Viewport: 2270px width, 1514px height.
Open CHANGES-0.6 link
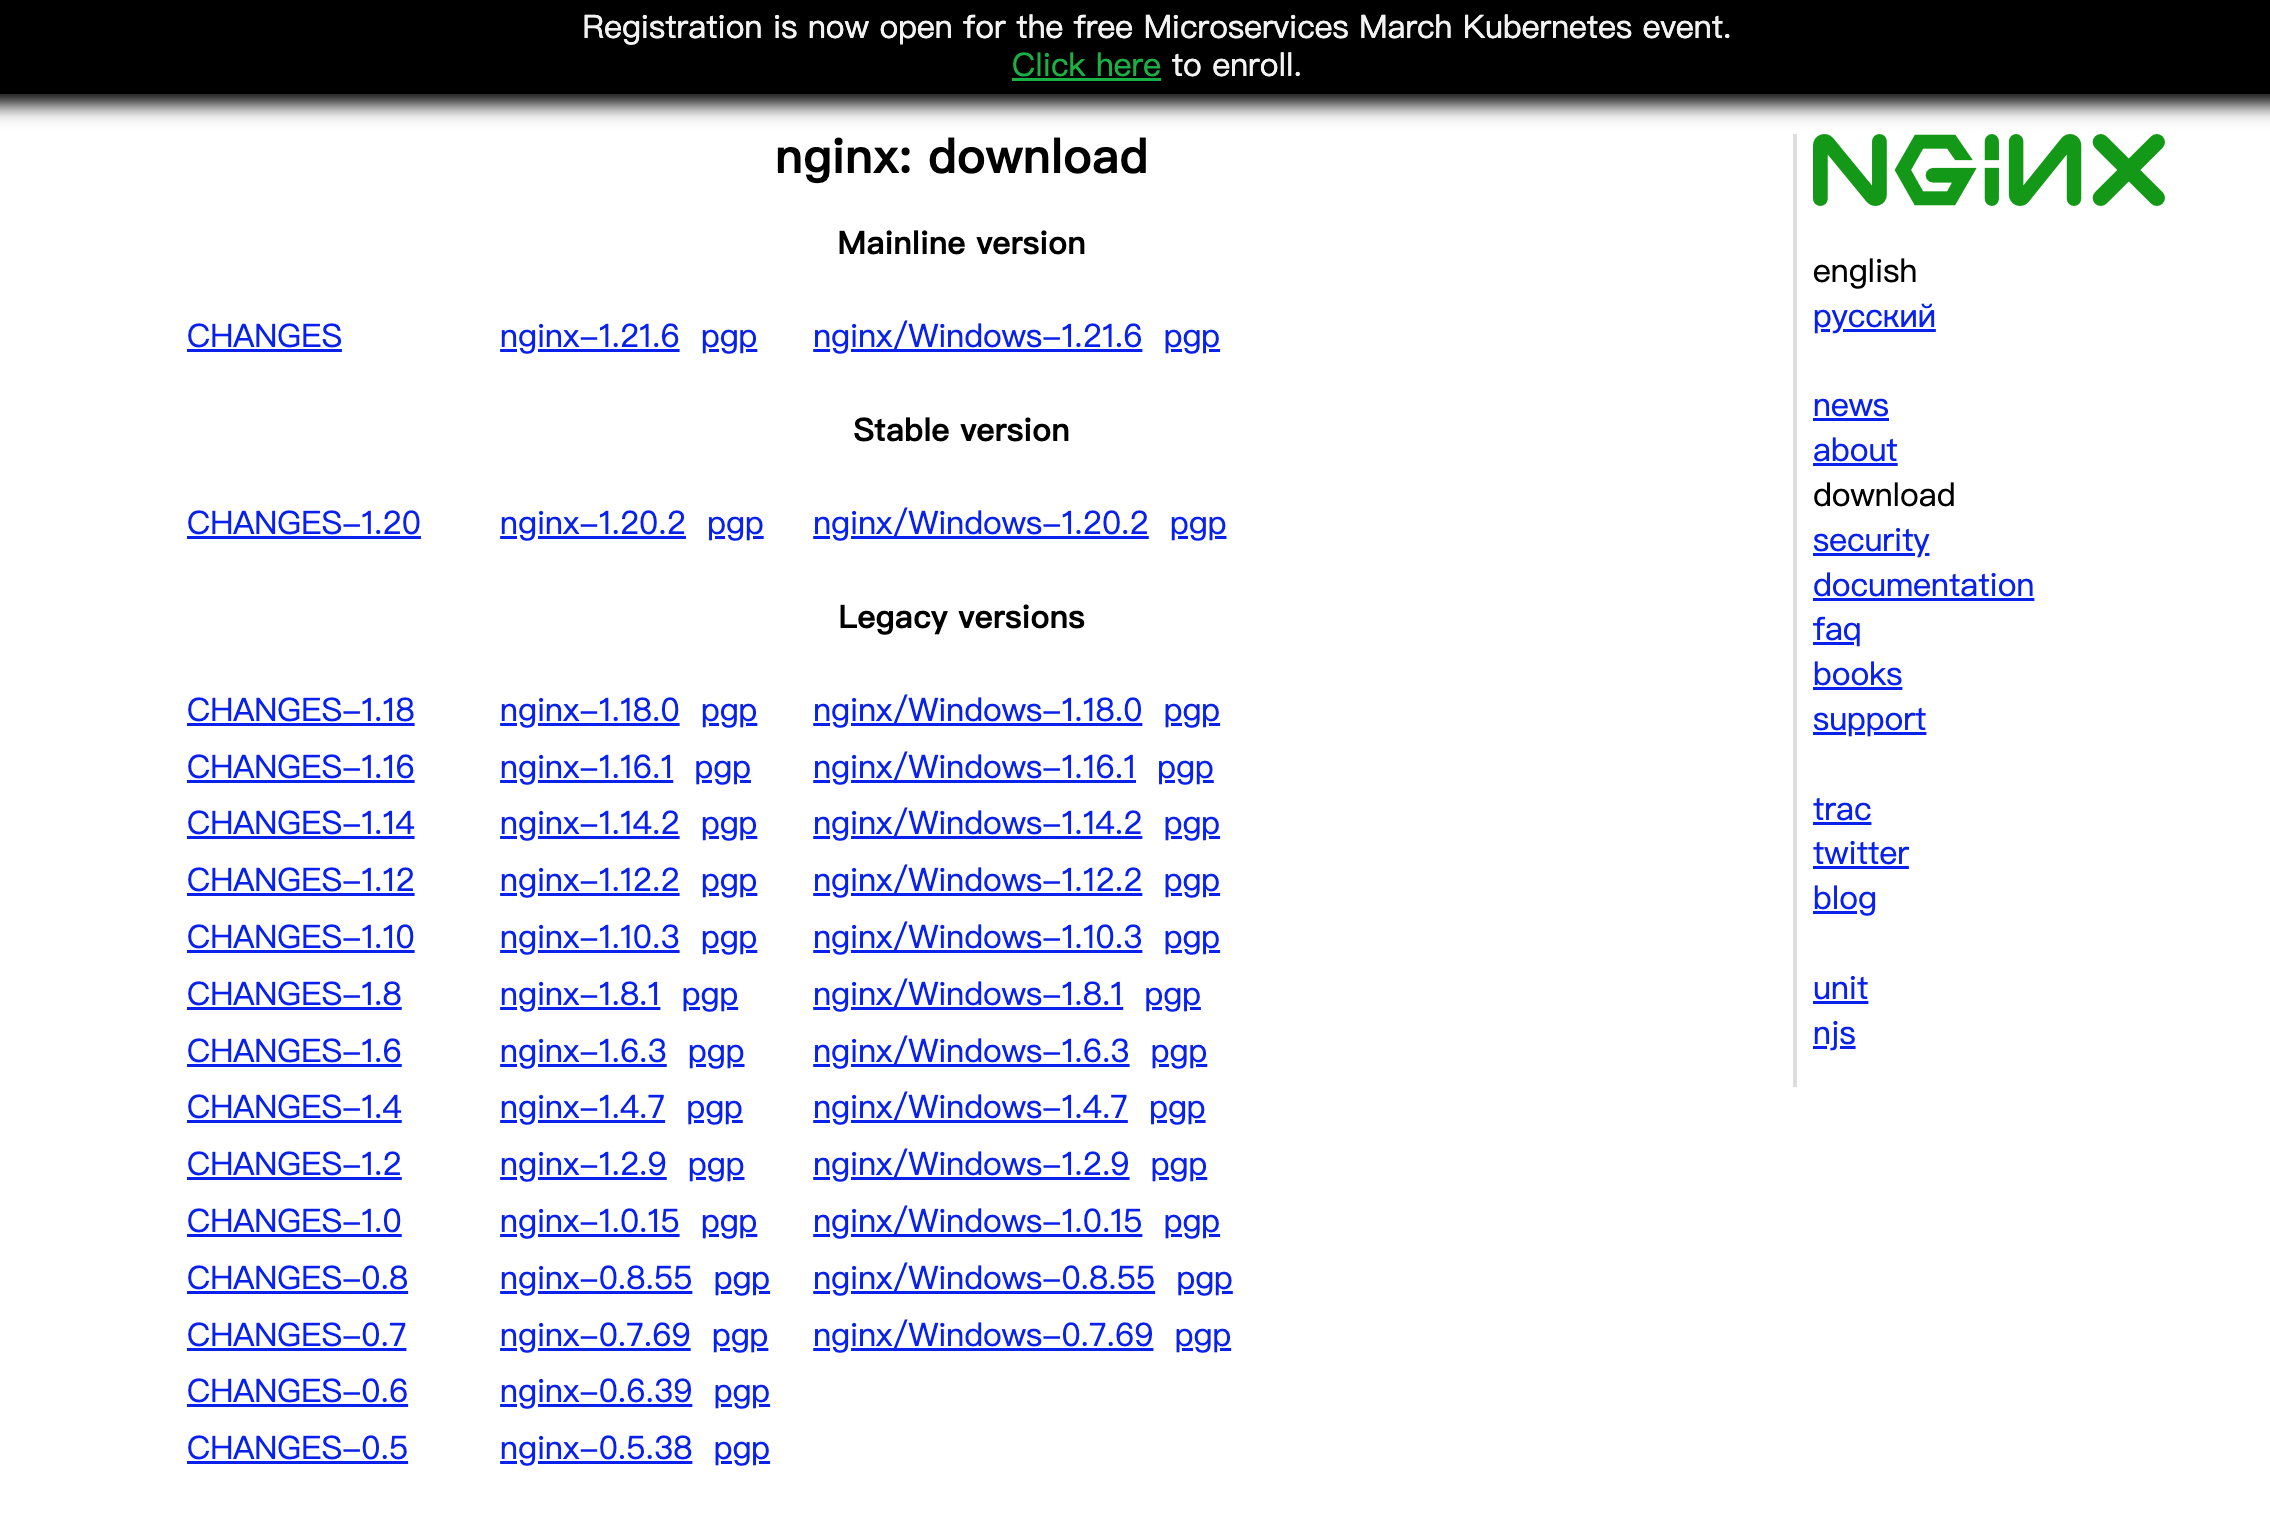click(297, 1391)
